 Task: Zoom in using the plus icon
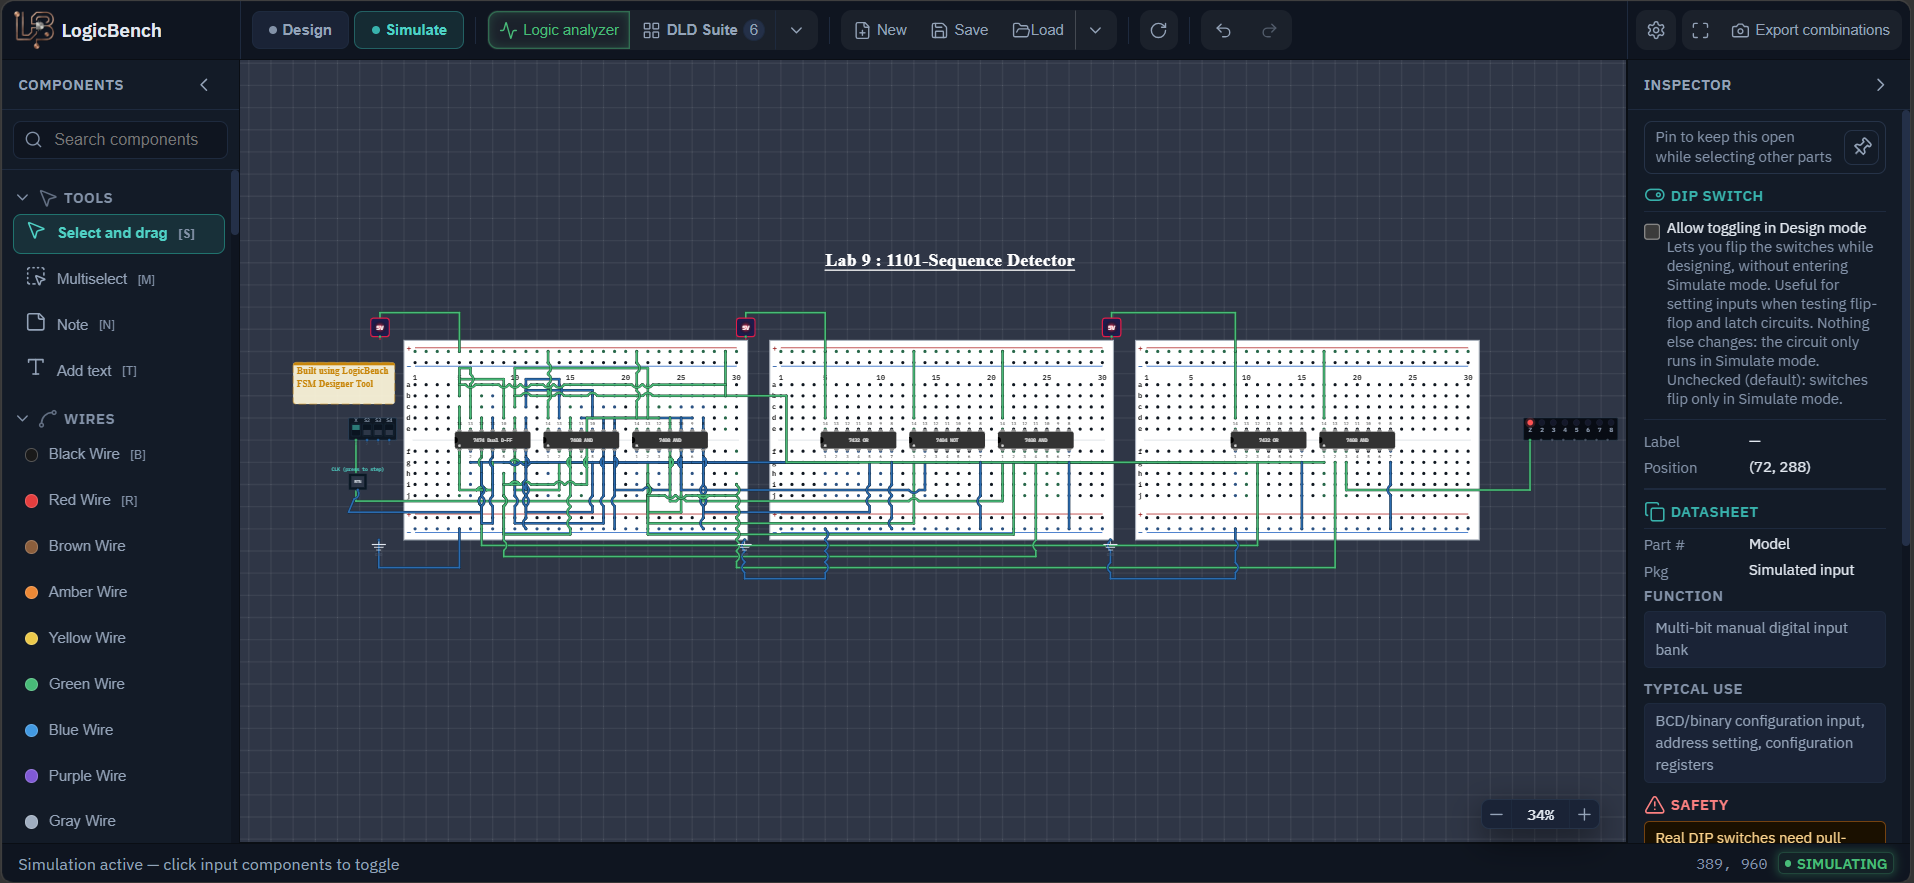point(1584,815)
